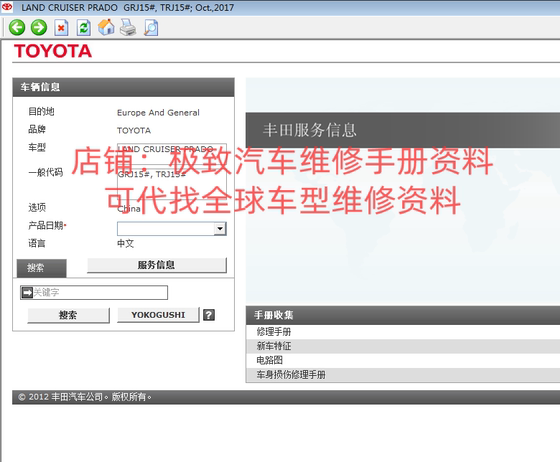Go forward with the green right arrow
This screenshot has width=560, height=462.
(39, 27)
